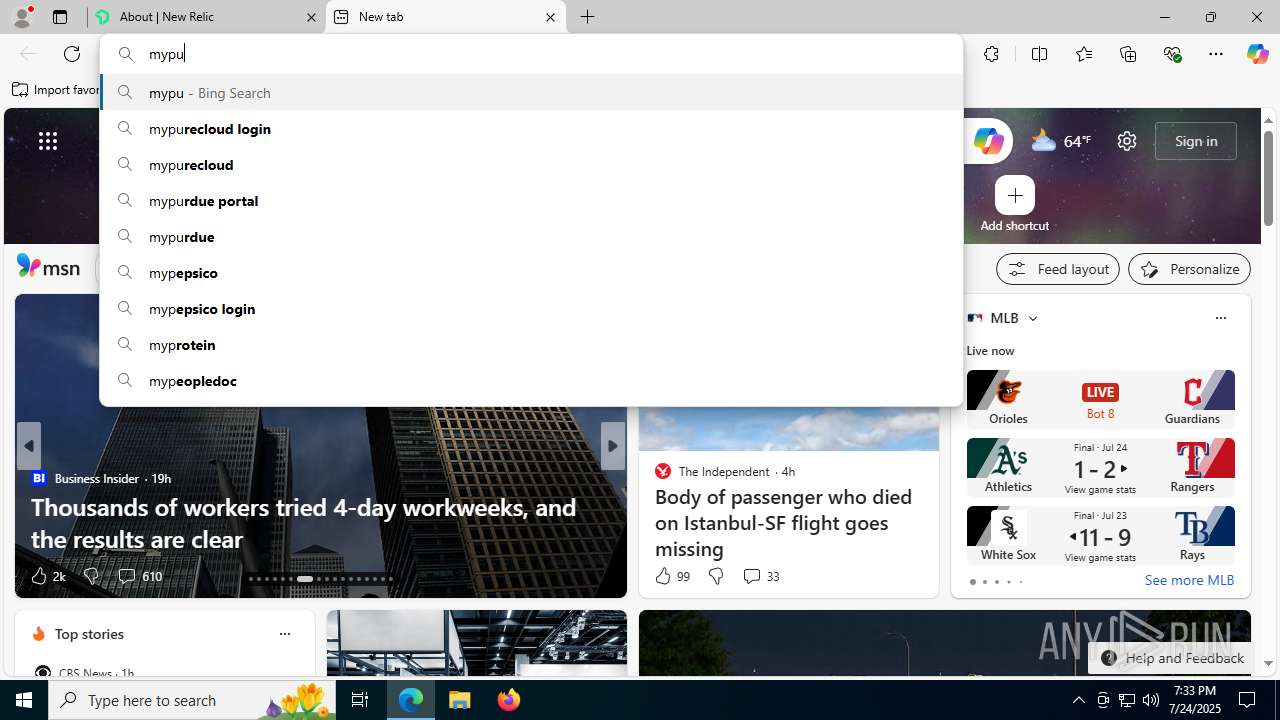Close the About | New Relic tab
Image resolution: width=1280 pixels, height=720 pixels.
tap(311, 17)
